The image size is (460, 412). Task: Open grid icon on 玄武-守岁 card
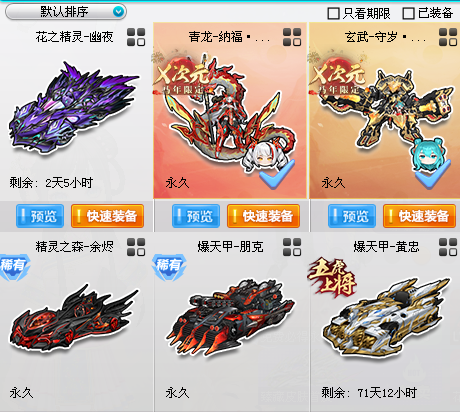[448, 37]
